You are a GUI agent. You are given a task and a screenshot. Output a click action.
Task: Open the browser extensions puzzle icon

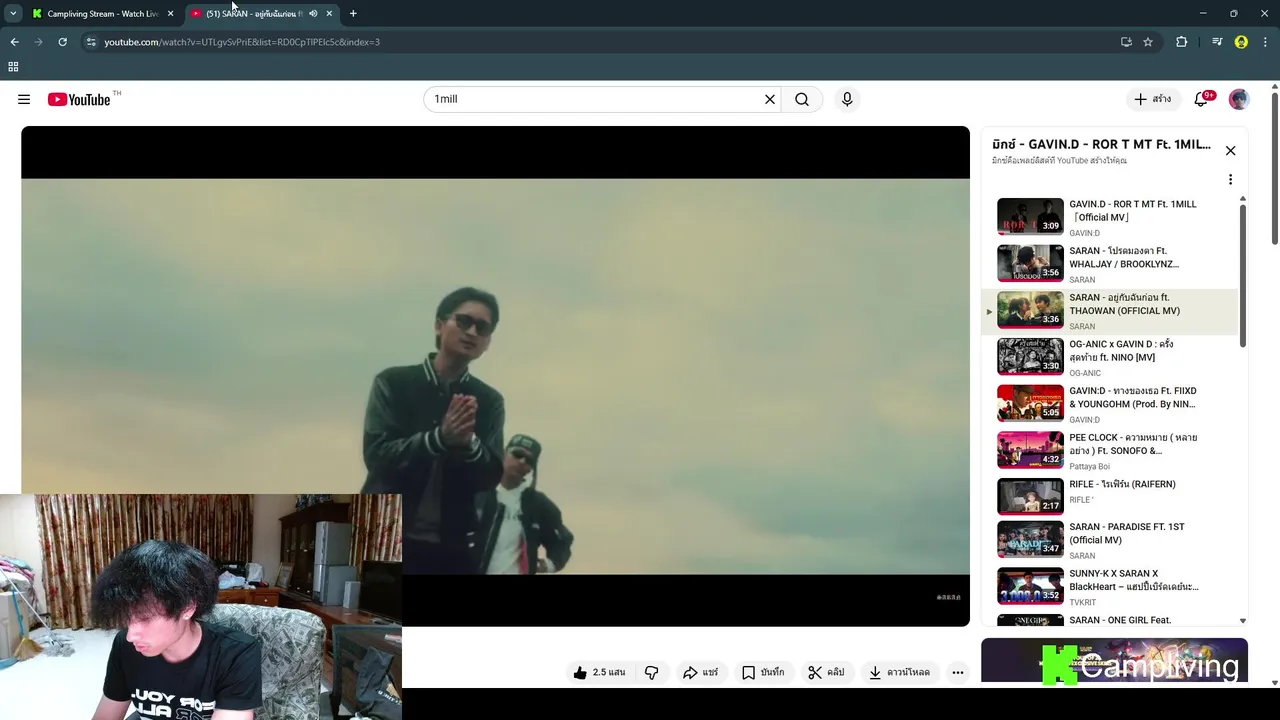click(x=1182, y=42)
